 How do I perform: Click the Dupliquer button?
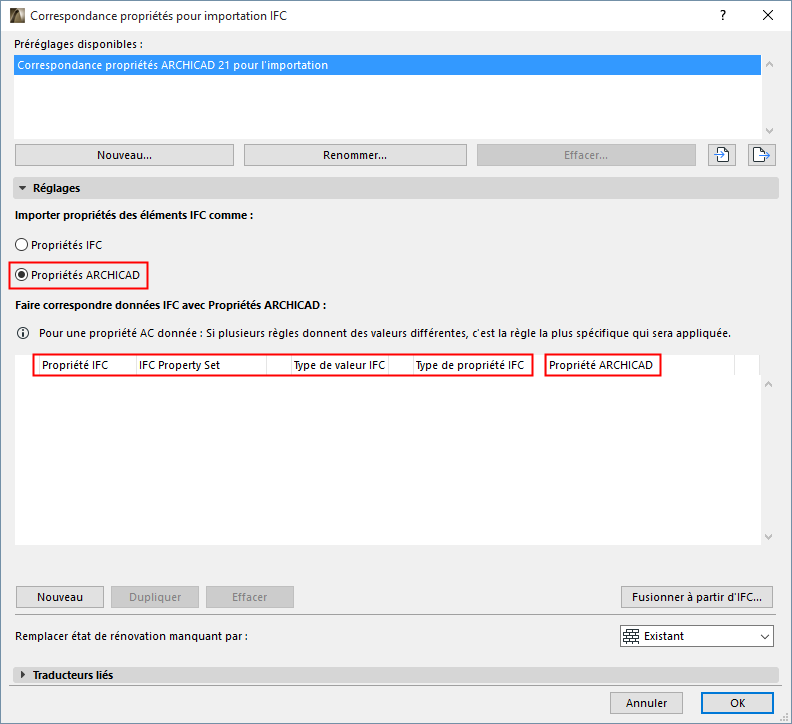pyautogui.click(x=155, y=597)
